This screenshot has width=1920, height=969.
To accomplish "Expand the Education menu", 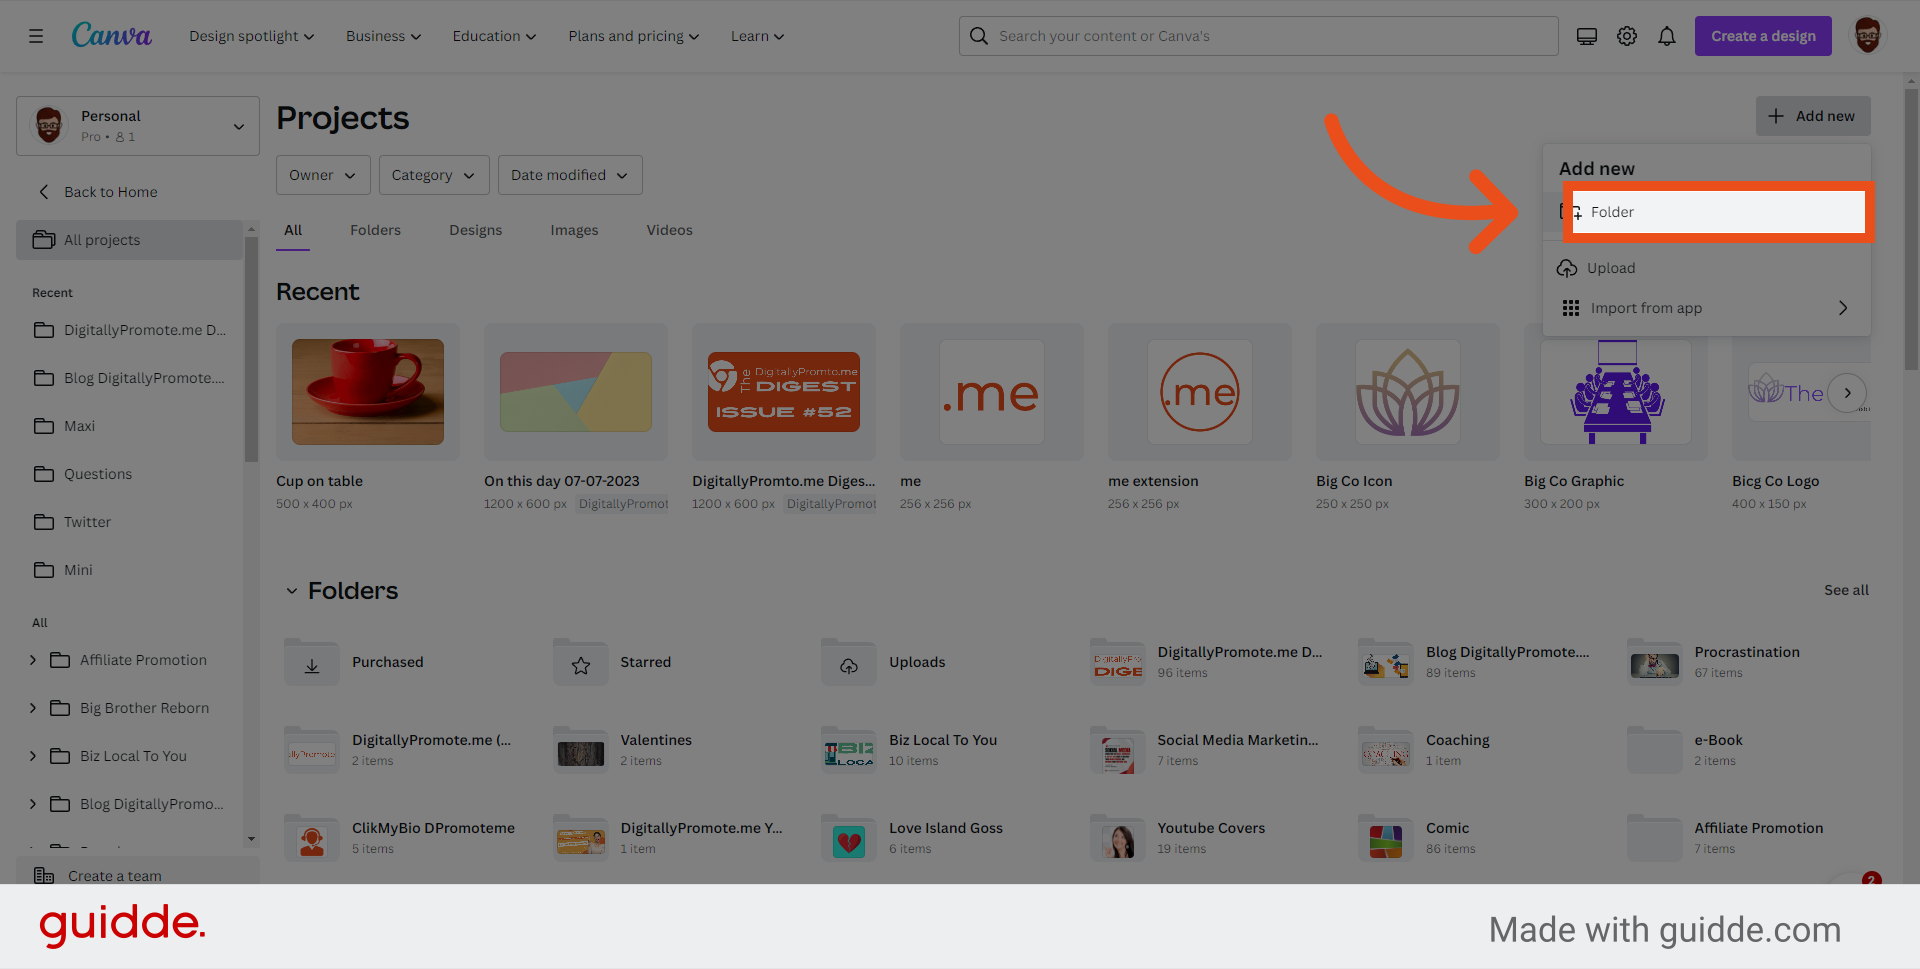I will 494,36.
